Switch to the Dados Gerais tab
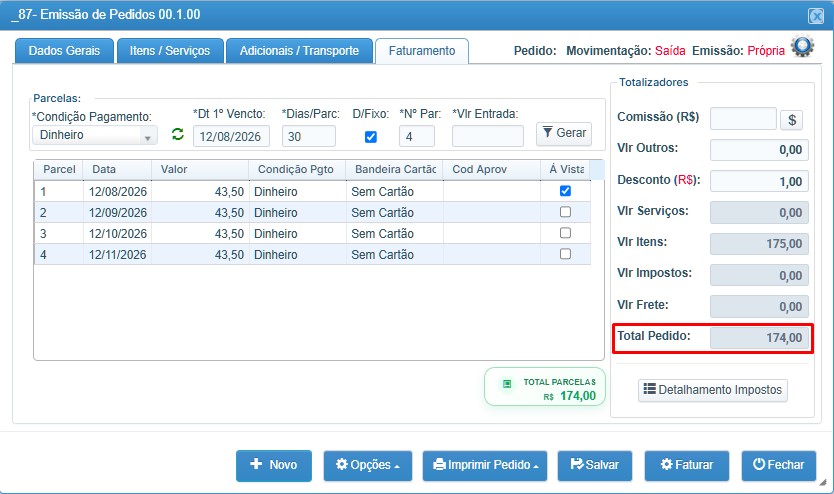 (64, 51)
